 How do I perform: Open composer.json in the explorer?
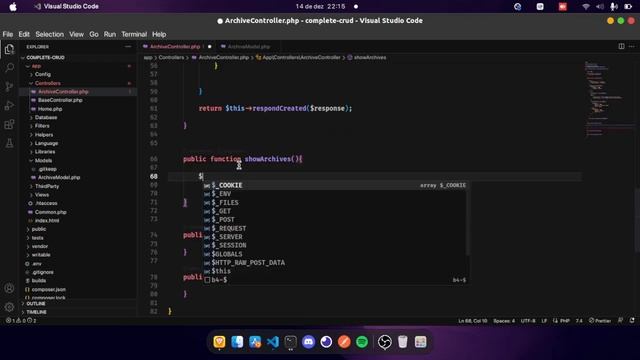pyautogui.click(x=48, y=289)
